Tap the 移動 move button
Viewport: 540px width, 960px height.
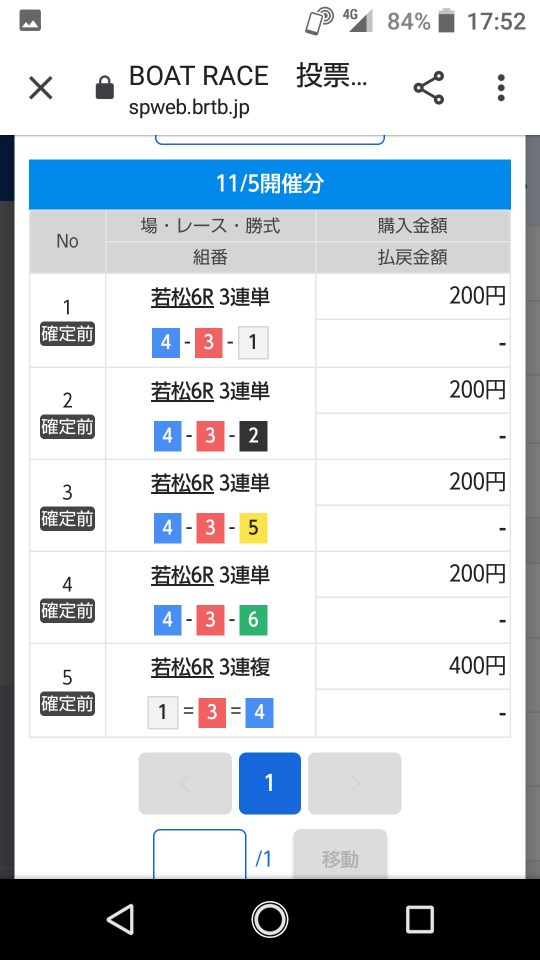[x=340, y=858]
